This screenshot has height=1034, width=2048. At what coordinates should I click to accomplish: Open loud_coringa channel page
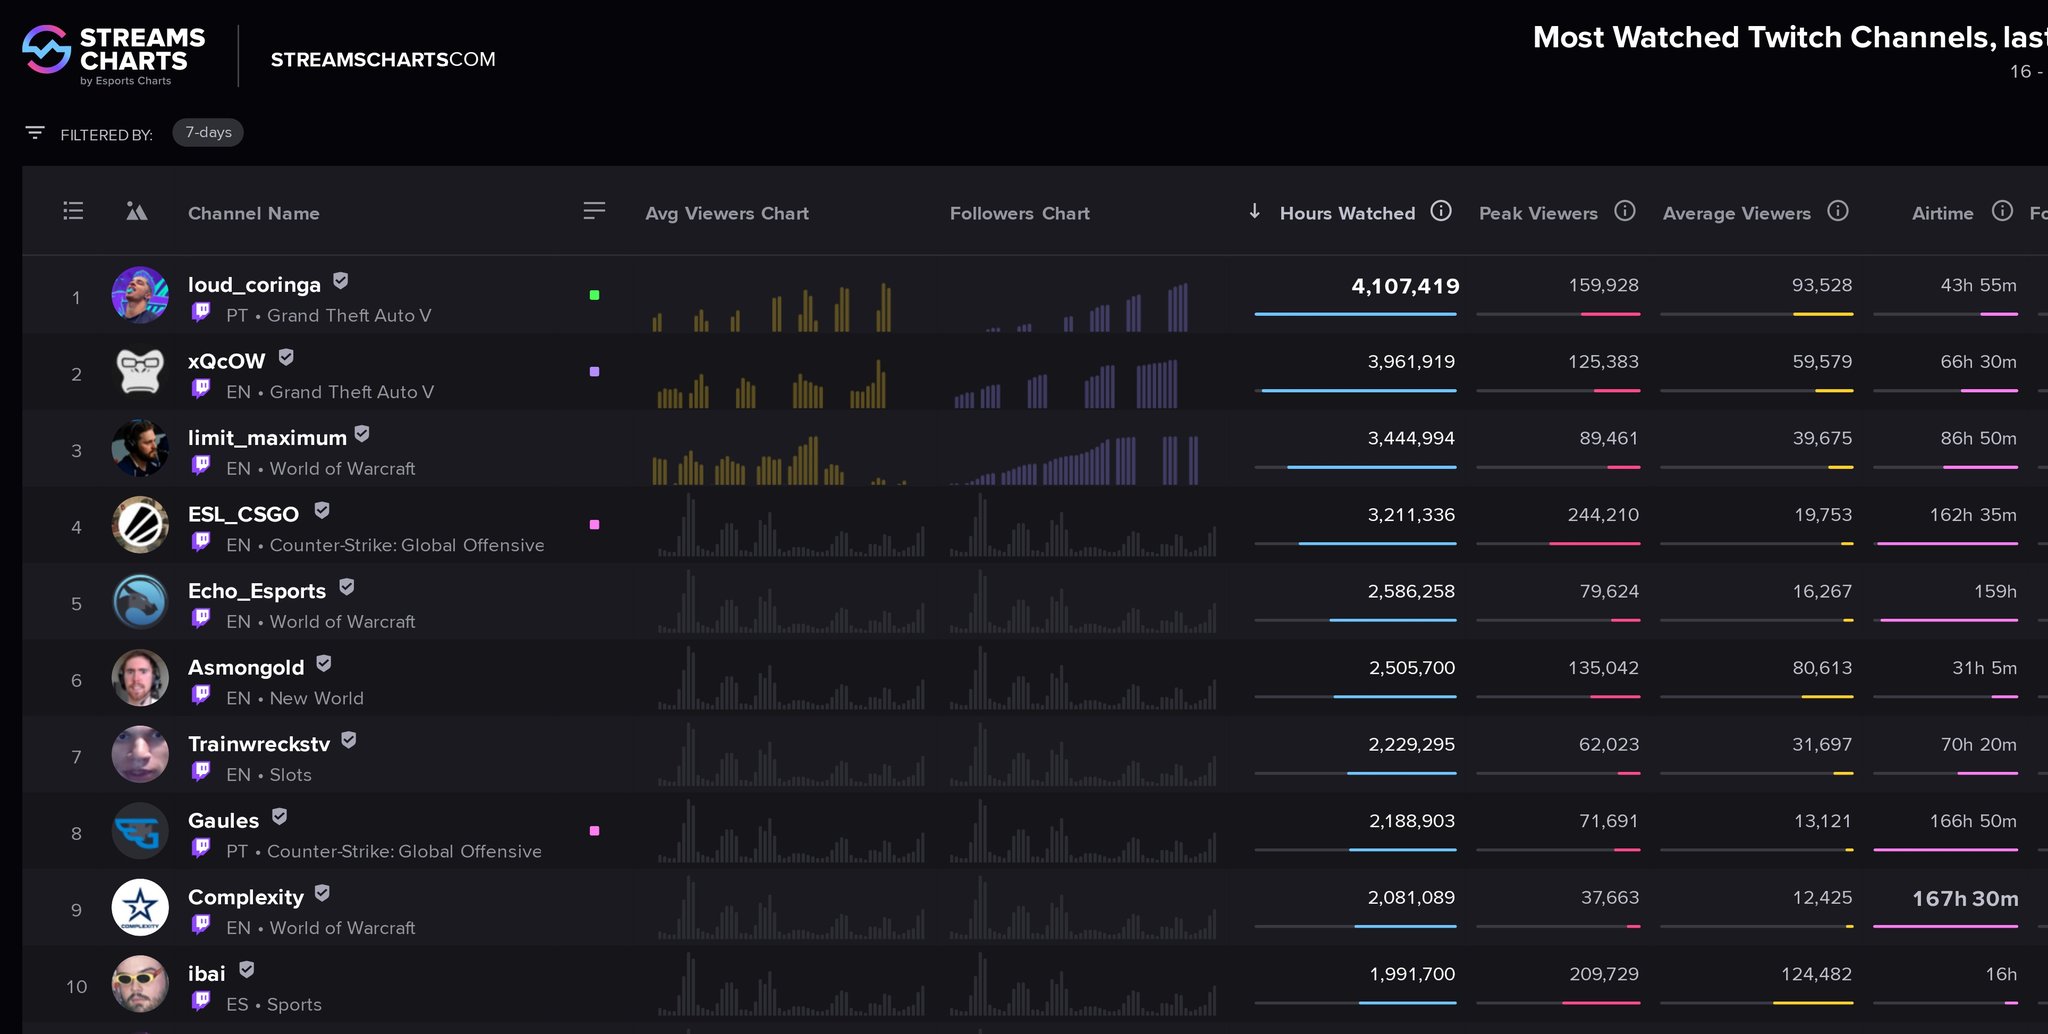pyautogui.click(x=254, y=285)
